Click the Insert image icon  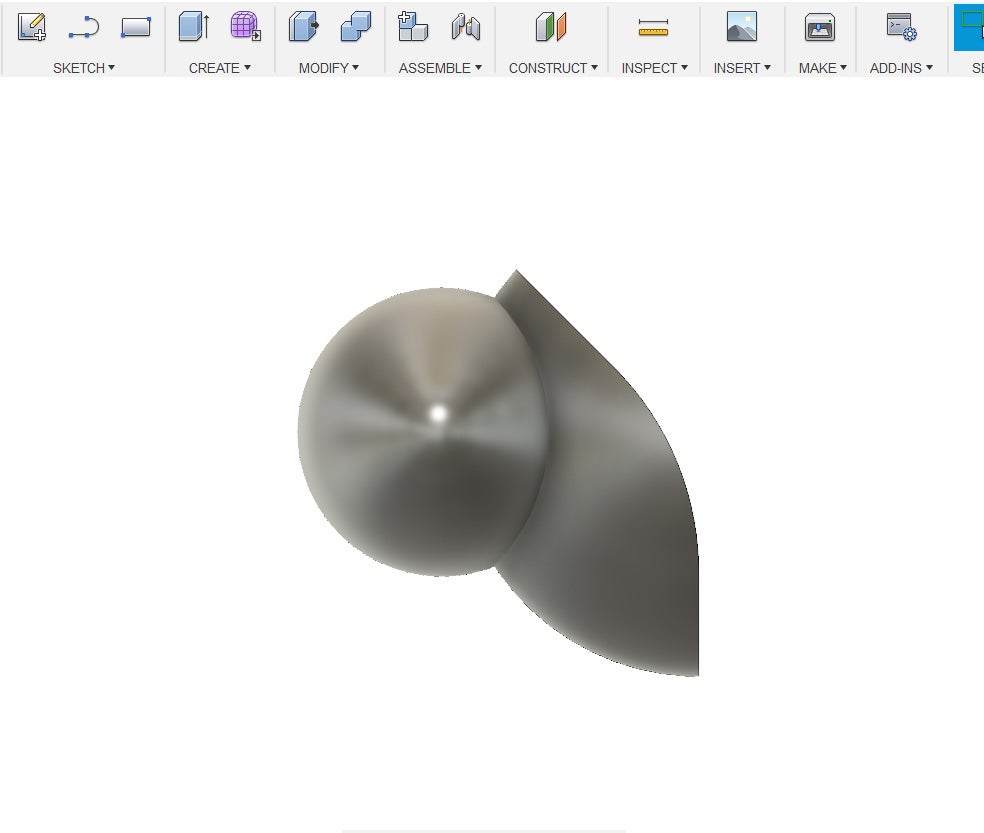point(741,28)
